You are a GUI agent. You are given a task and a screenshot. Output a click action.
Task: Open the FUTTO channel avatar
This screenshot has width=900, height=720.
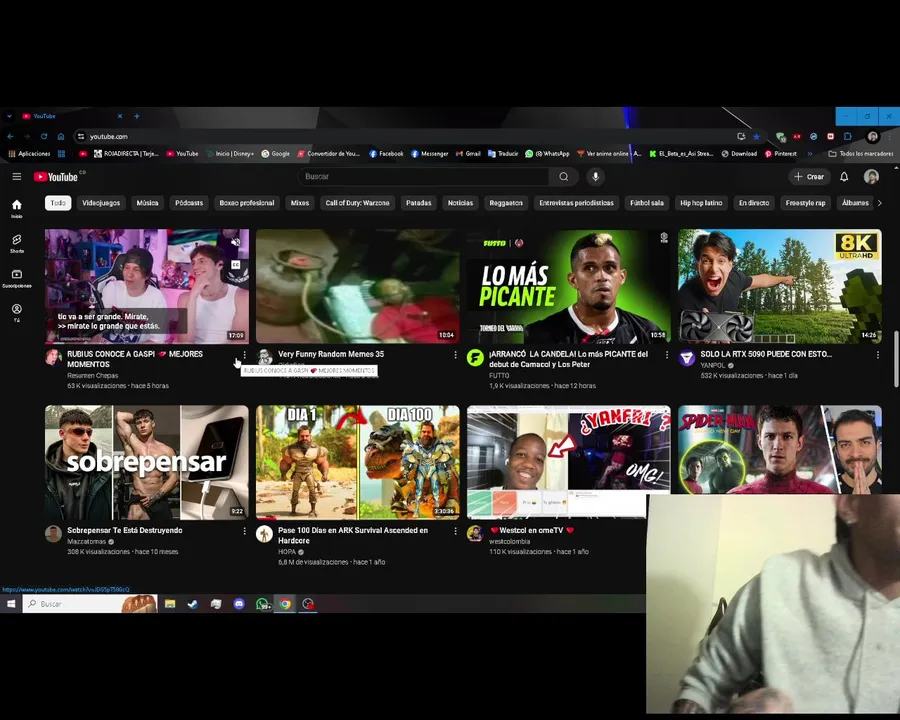[x=475, y=357]
